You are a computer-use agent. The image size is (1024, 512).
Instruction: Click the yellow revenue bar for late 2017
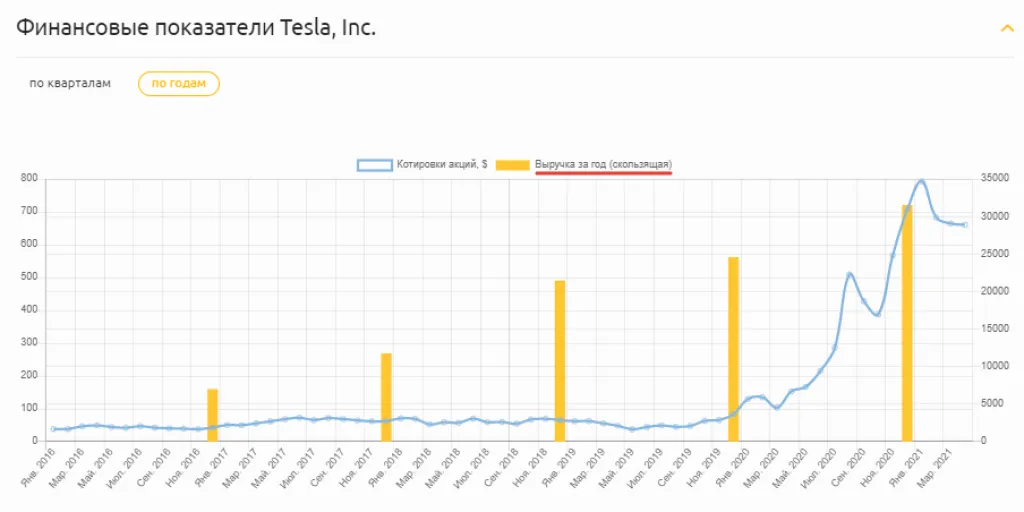(386, 396)
